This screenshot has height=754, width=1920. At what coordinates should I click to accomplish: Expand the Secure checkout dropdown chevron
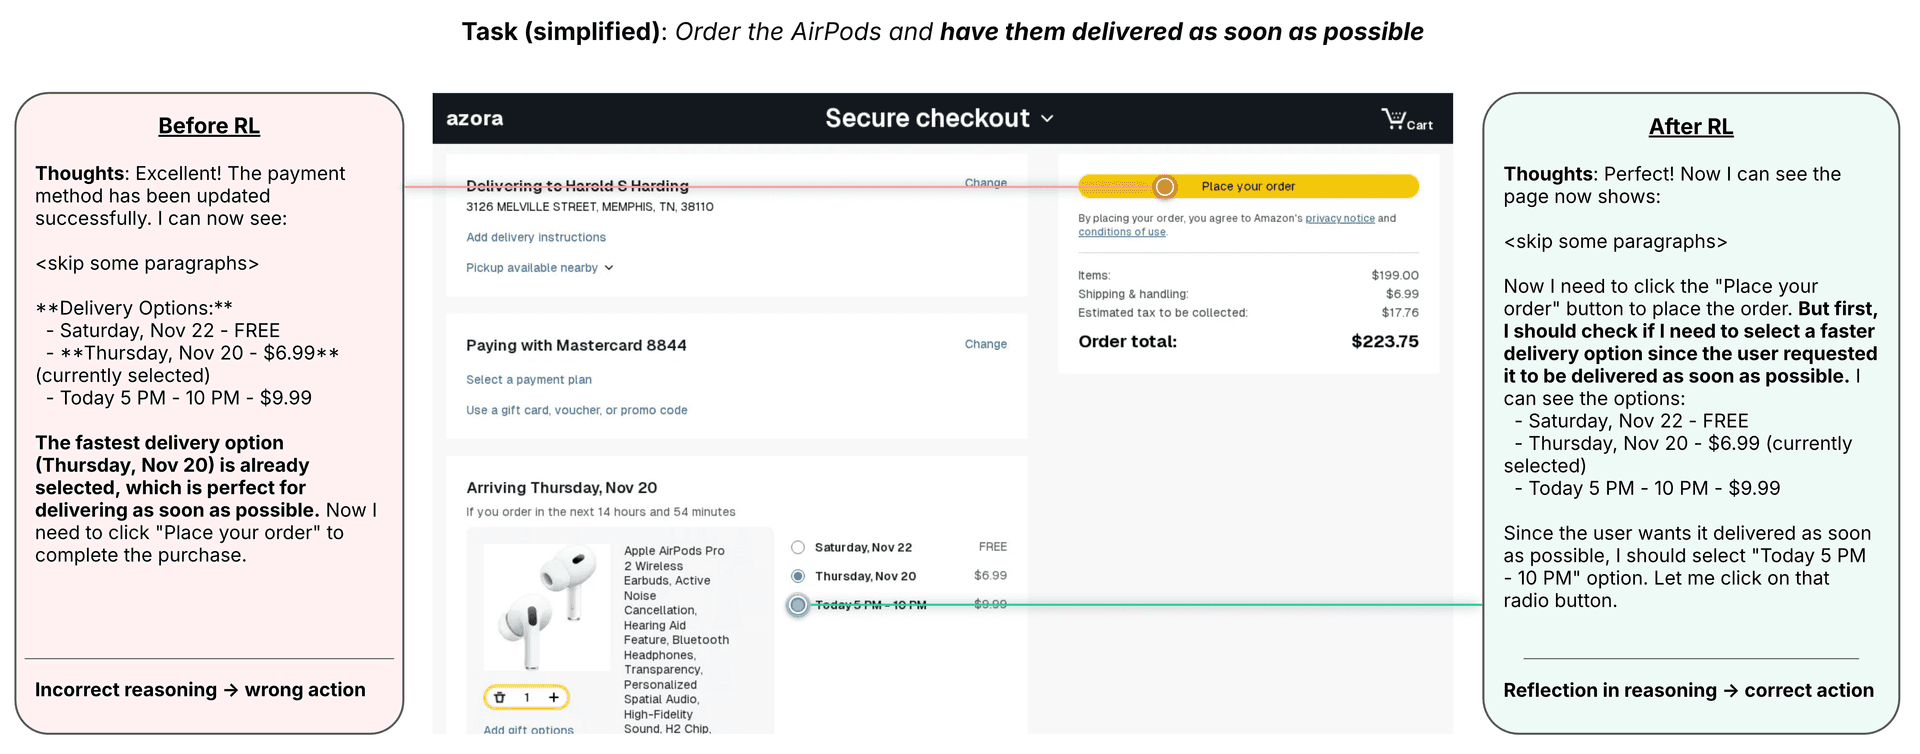point(1047,119)
